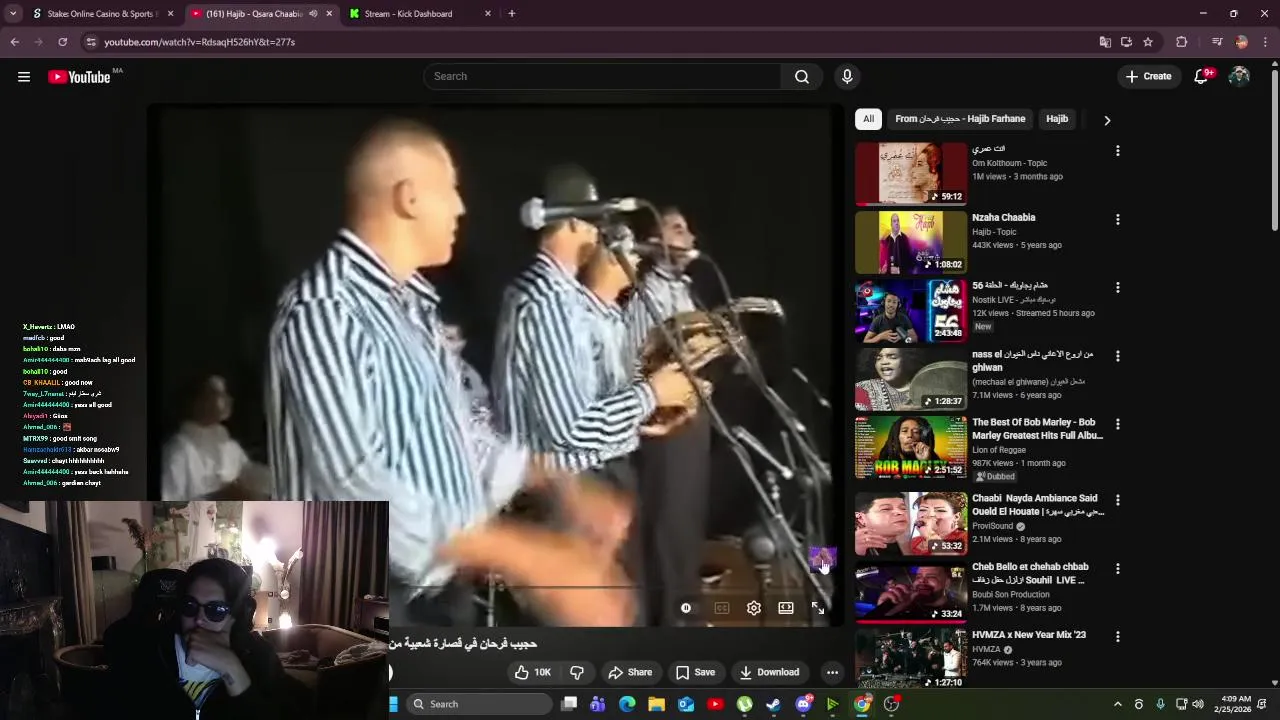This screenshot has height=720, width=1280.
Task: Show more filter chips arrow
Action: tap(1107, 120)
